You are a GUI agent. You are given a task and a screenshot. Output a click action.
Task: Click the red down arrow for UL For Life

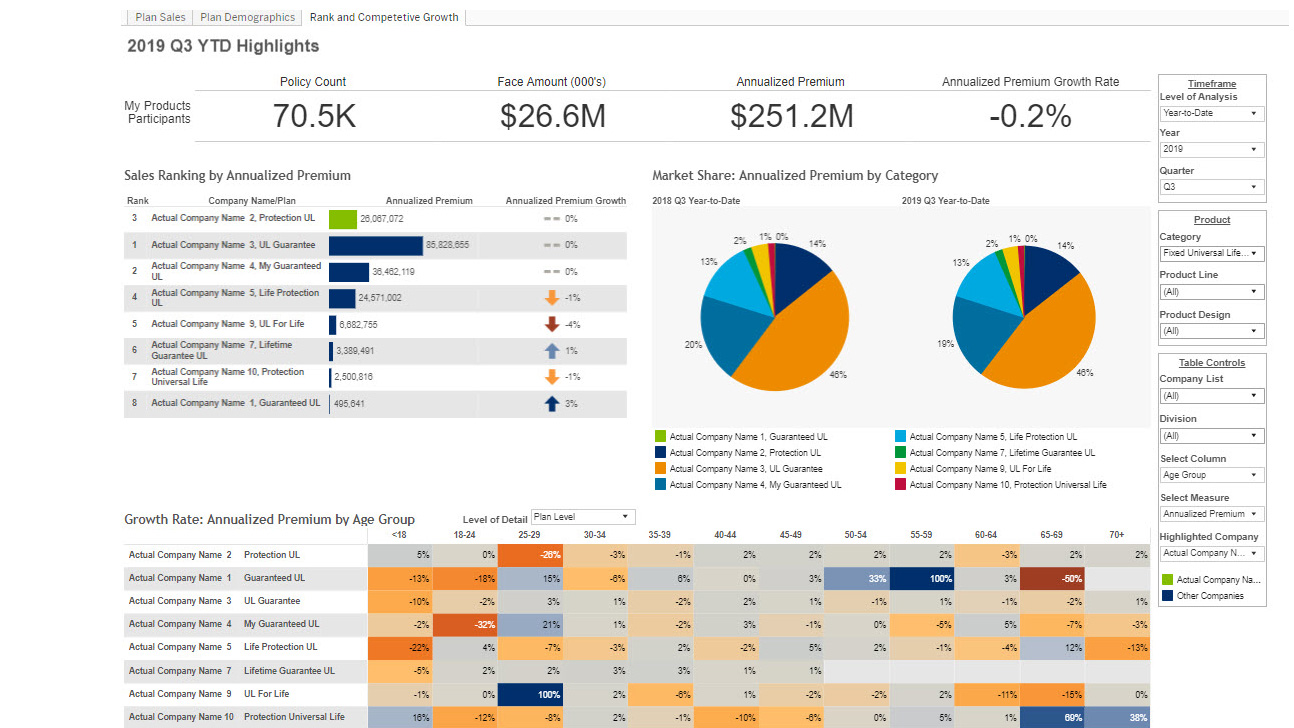pyautogui.click(x=551, y=324)
